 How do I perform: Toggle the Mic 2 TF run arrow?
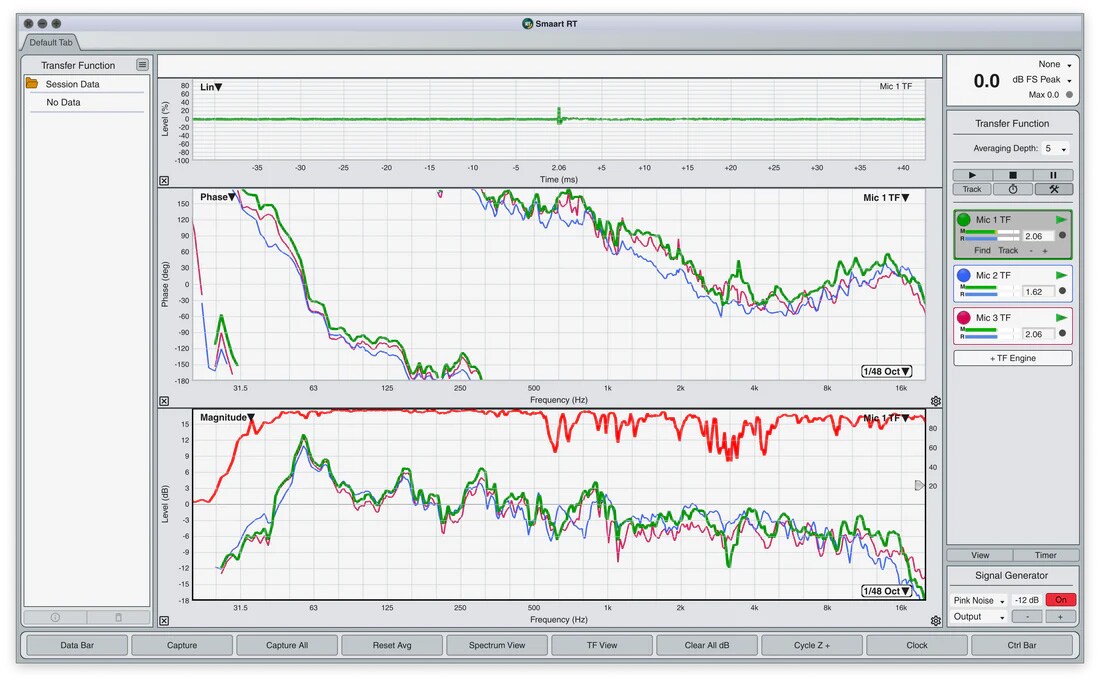[1061, 275]
